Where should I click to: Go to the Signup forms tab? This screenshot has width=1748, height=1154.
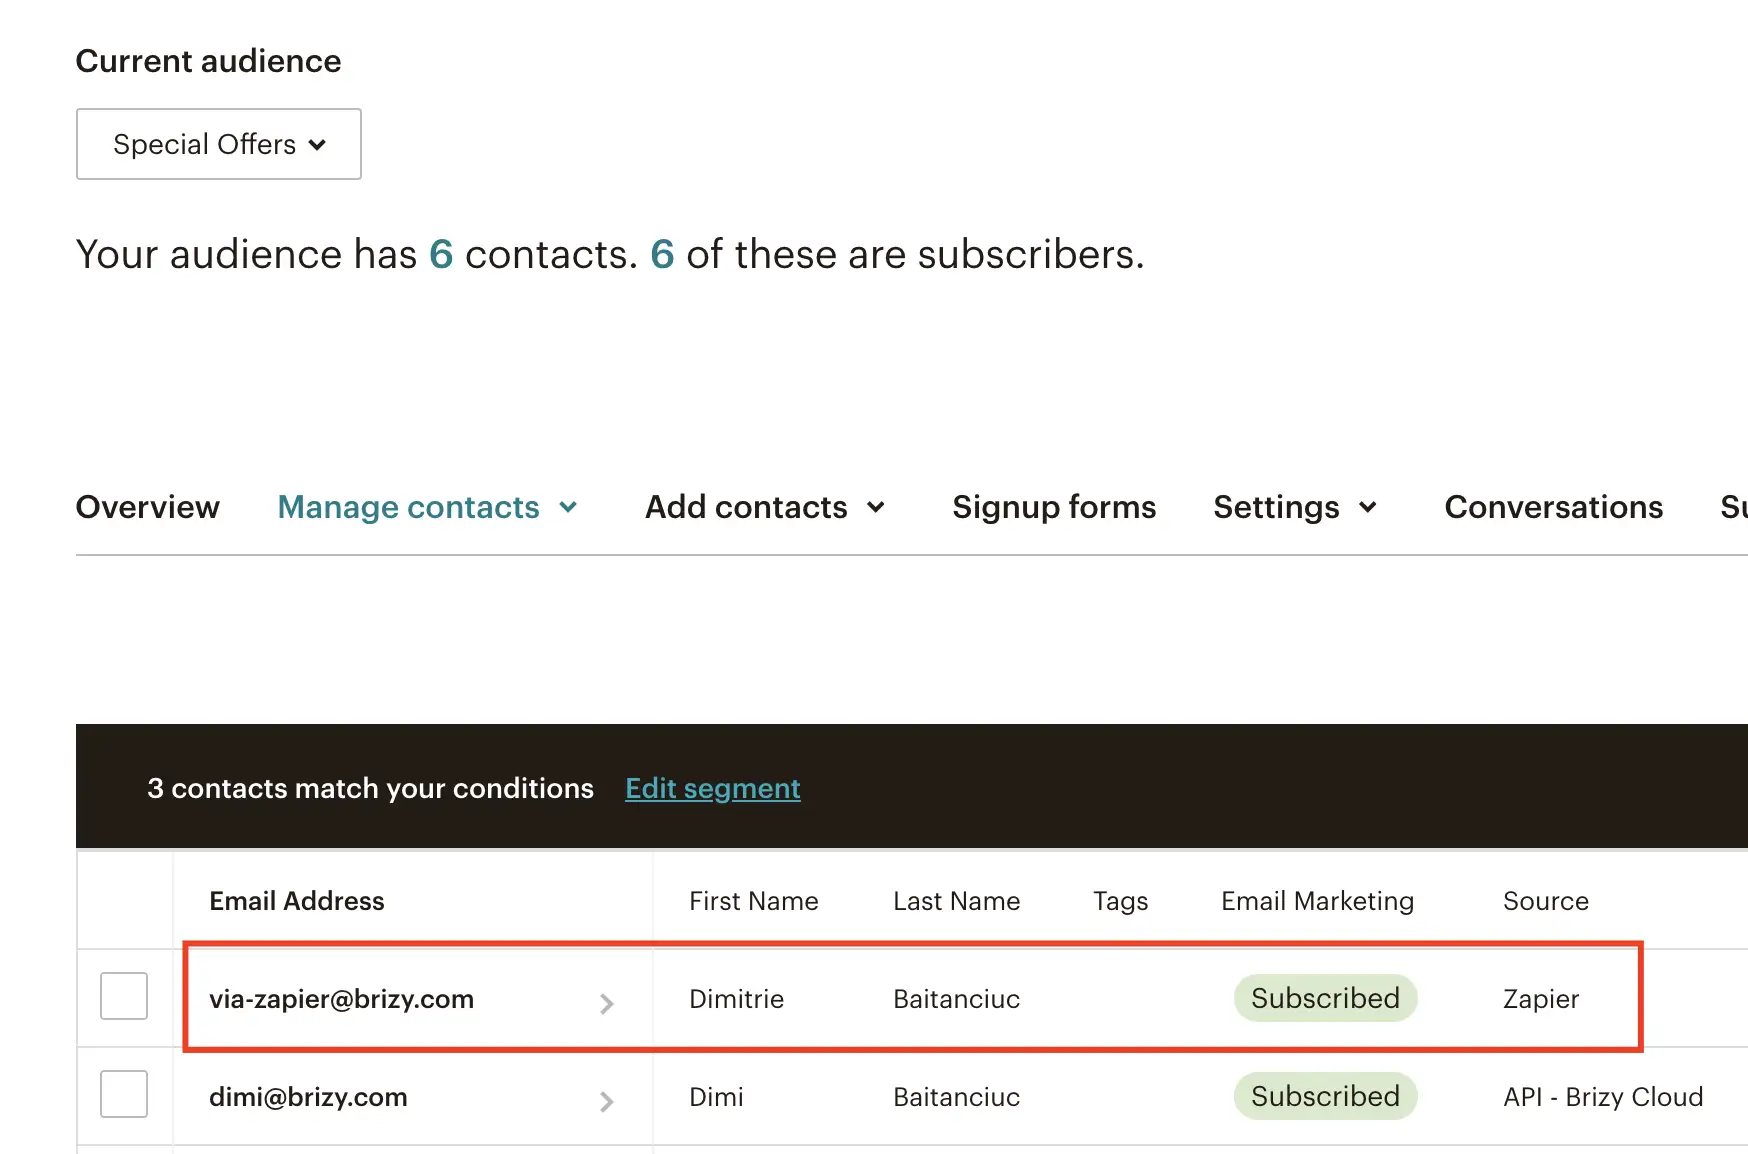click(1053, 507)
